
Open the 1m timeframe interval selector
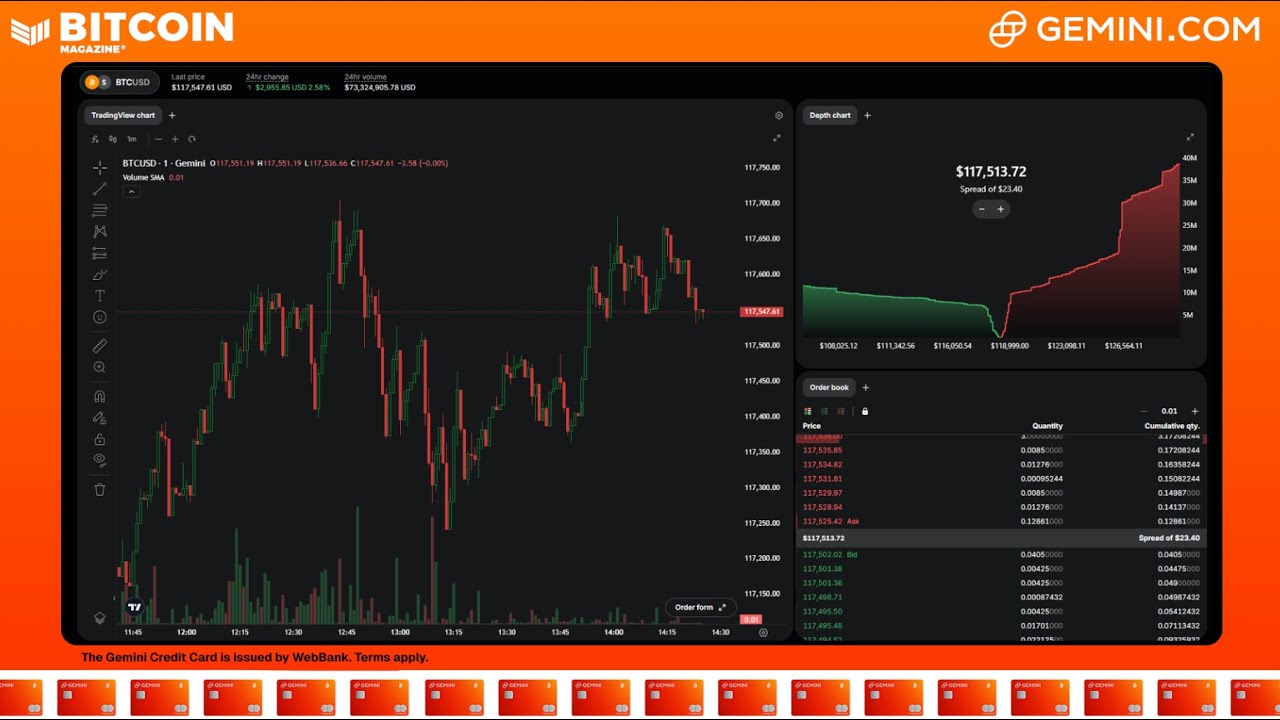point(131,139)
